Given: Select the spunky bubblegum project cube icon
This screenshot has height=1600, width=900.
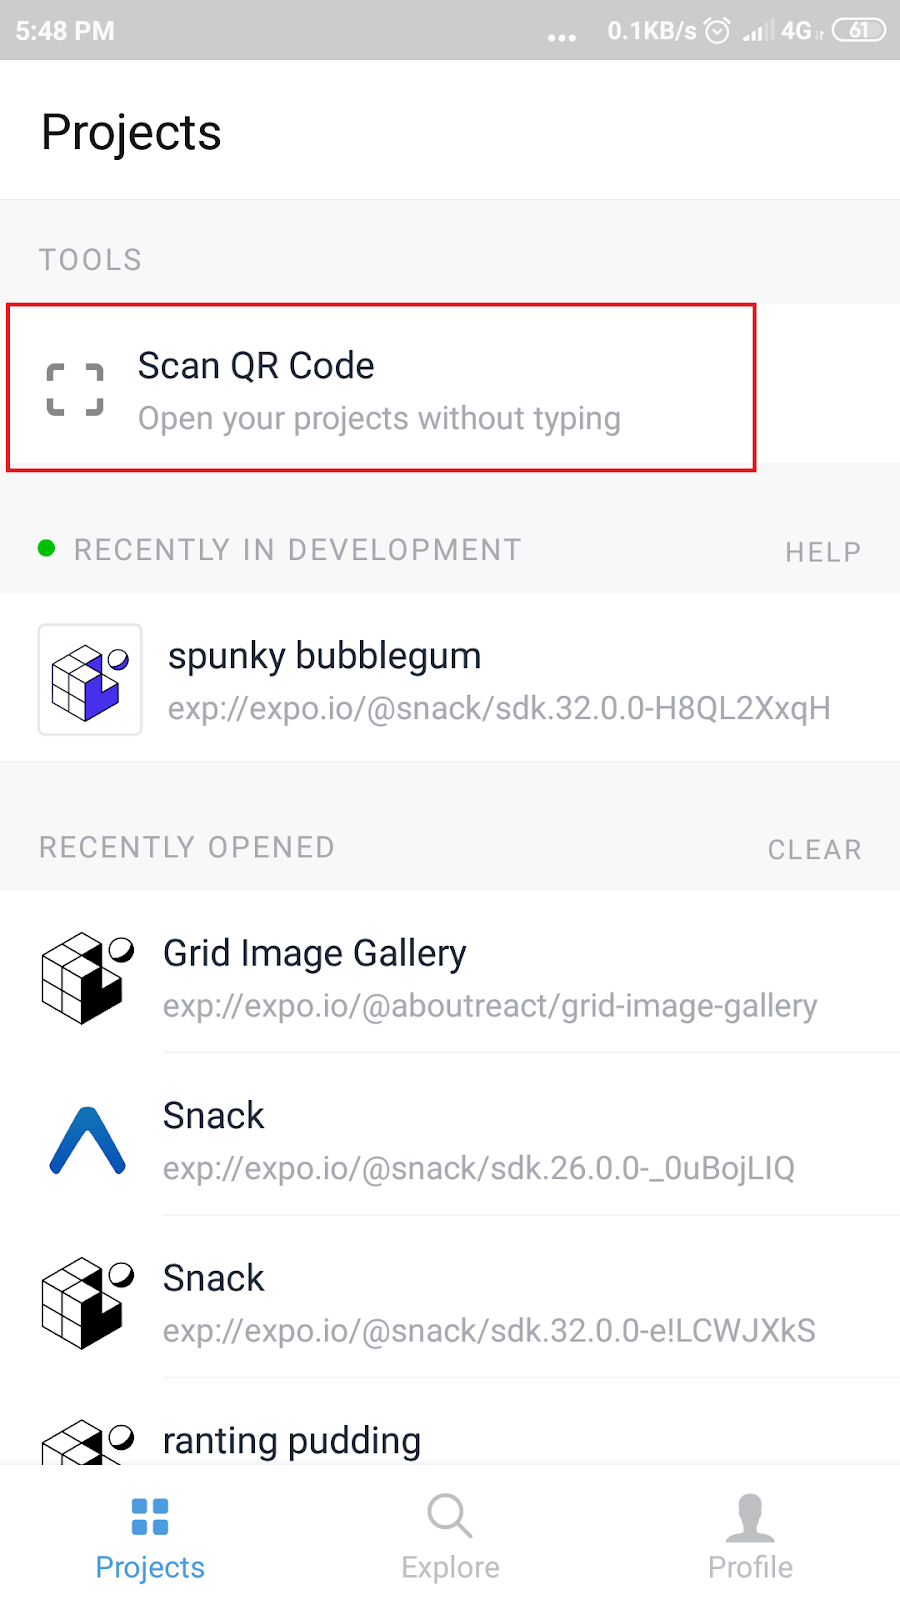Looking at the screenshot, I should [x=90, y=679].
